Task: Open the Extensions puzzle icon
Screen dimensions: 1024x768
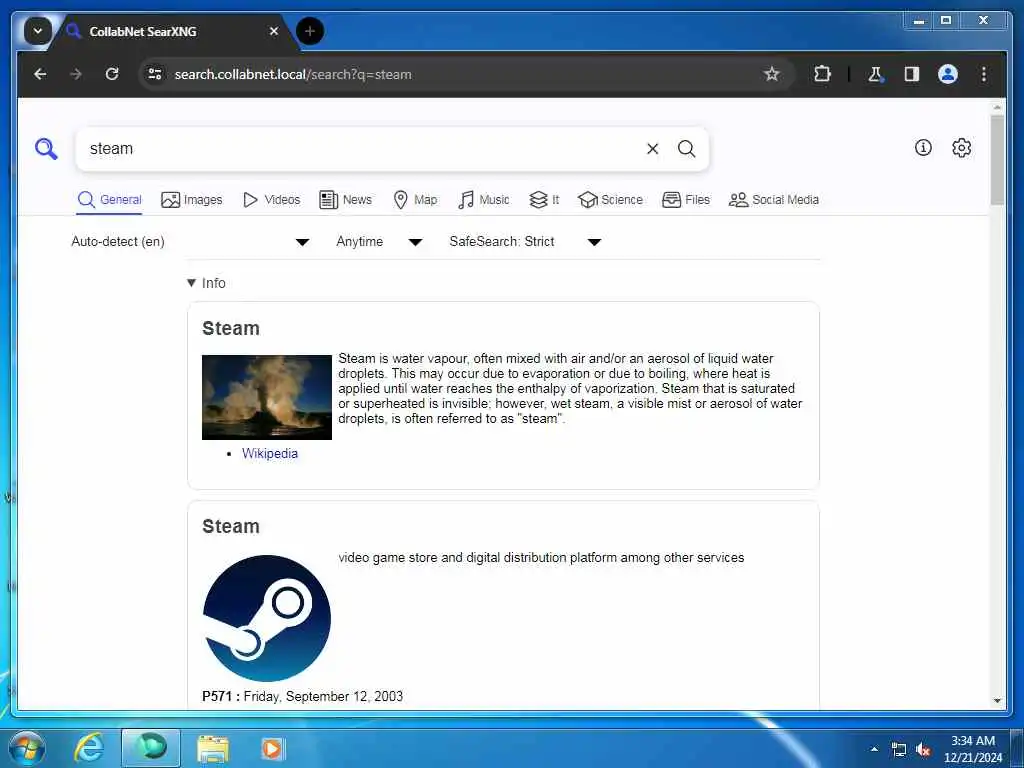Action: 822,74
